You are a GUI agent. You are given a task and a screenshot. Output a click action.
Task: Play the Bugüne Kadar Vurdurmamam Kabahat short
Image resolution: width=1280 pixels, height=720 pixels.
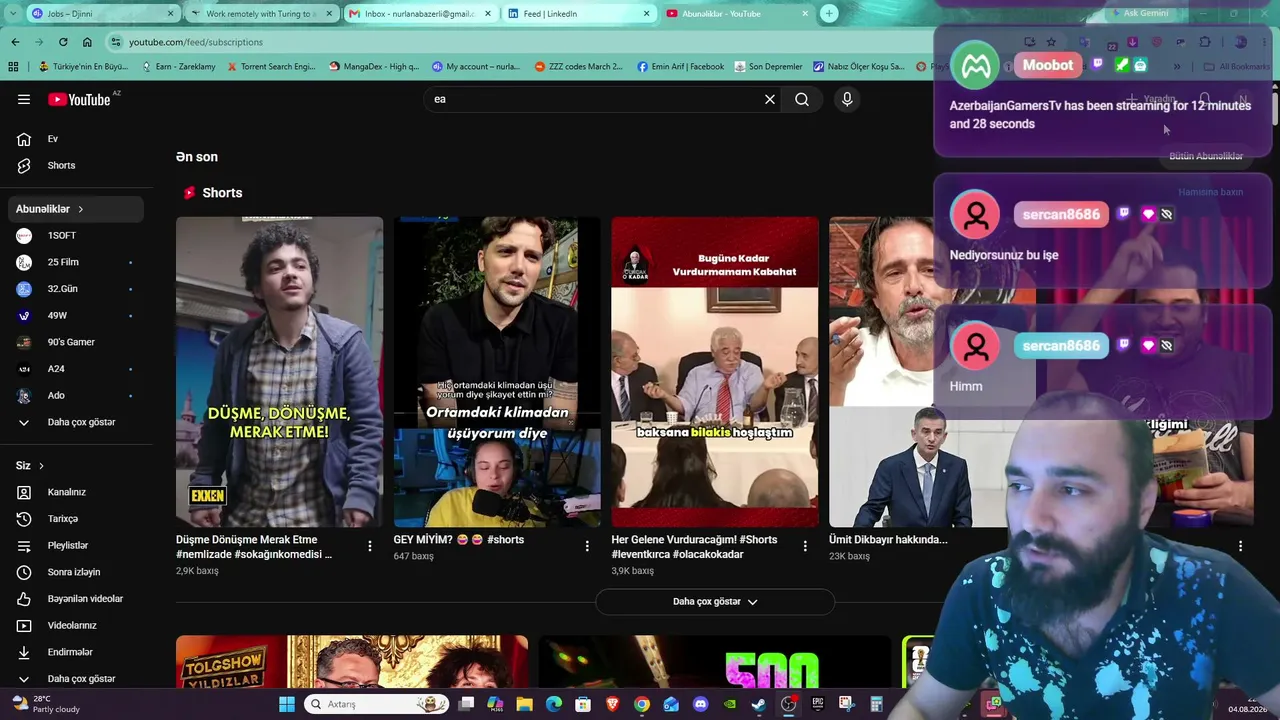[715, 372]
